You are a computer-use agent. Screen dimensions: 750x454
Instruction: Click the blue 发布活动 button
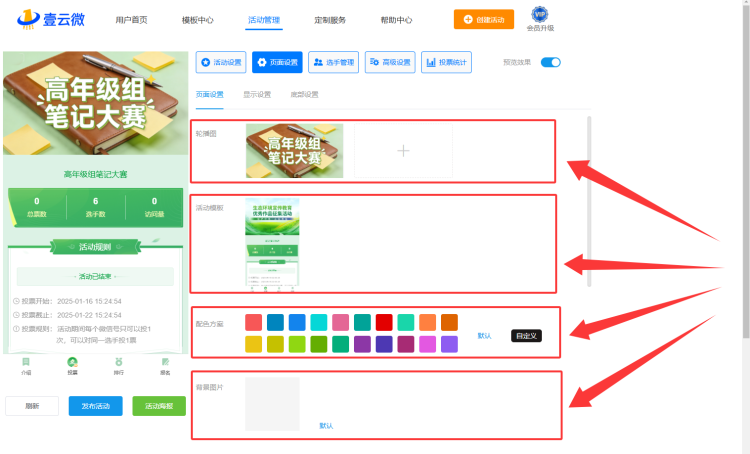[x=96, y=406]
